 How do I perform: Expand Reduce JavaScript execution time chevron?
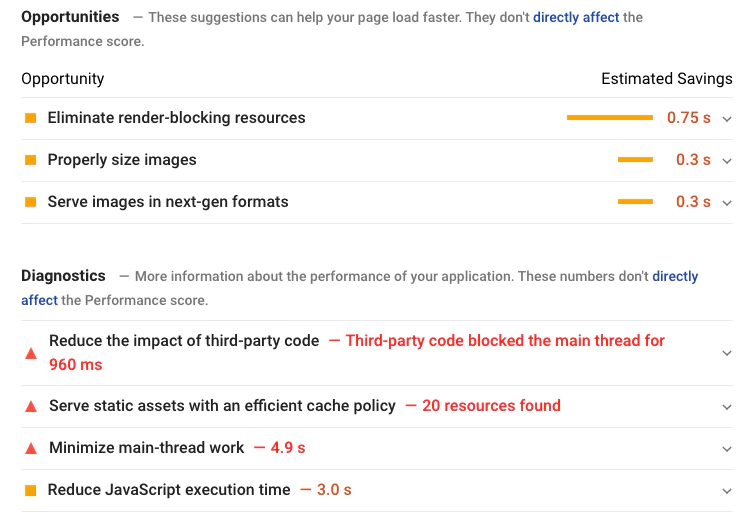click(x=727, y=490)
